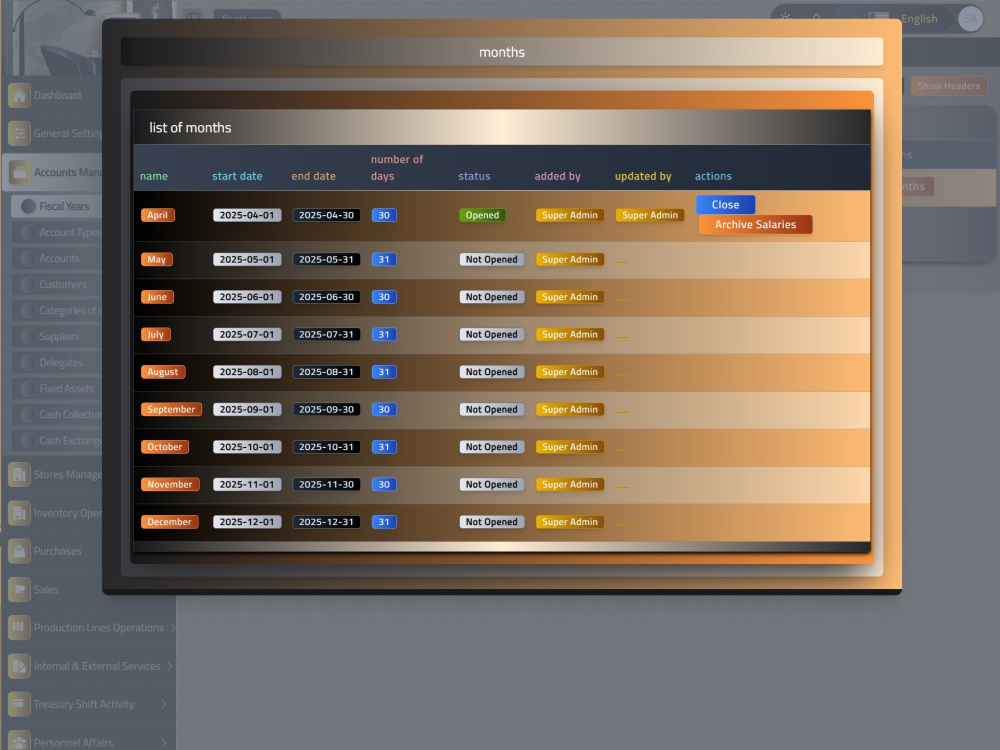Screen dimensions: 1000x750
Task: Click the May month name badge
Action: pyautogui.click(x=157, y=260)
